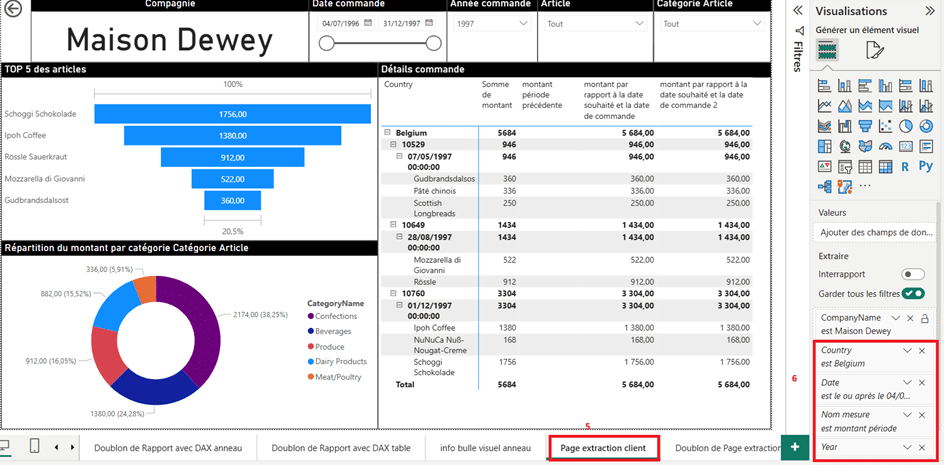Collapse the Belgium row in matrix
944x465 pixels.
(387, 133)
